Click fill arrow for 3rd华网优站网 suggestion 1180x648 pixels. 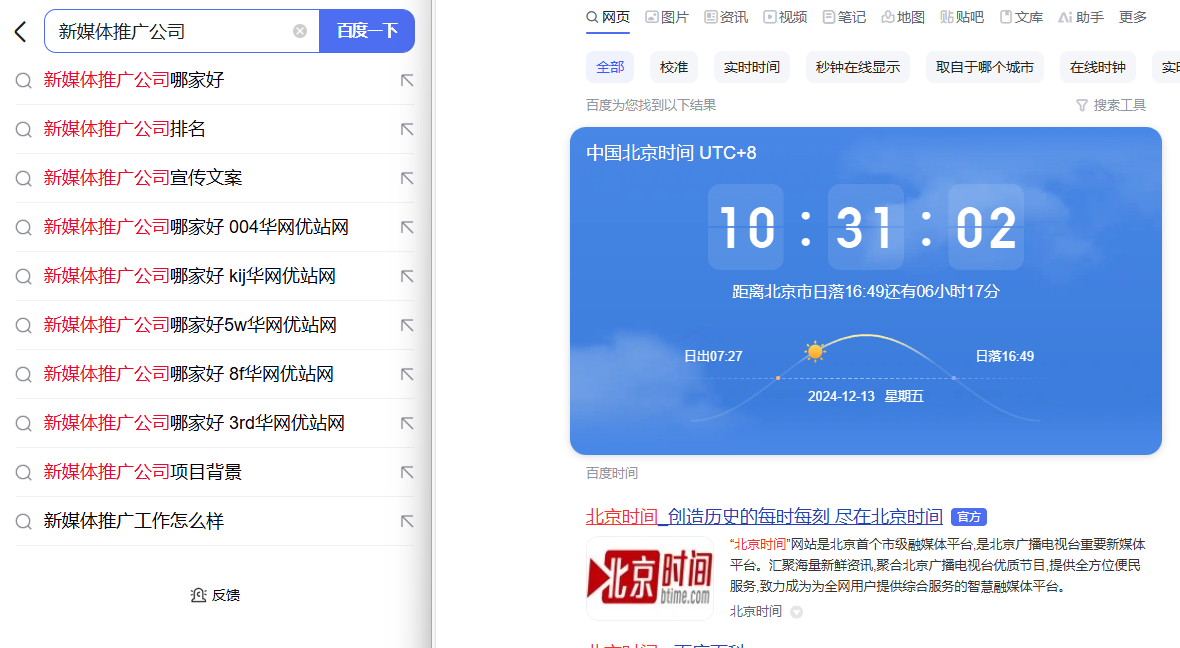(407, 422)
